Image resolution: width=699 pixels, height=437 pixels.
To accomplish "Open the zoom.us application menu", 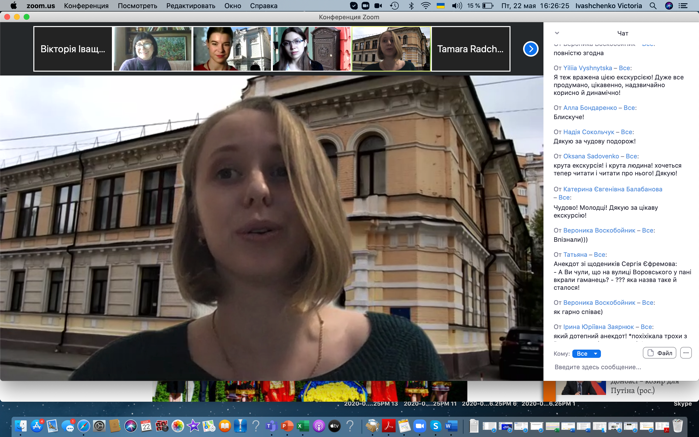I will pyautogui.click(x=41, y=6).
